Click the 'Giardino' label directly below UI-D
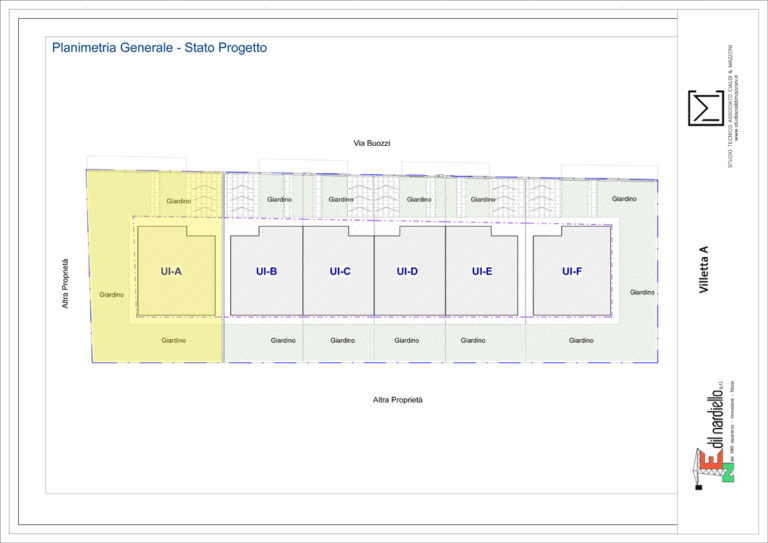Image resolution: width=768 pixels, height=543 pixels. (407, 340)
